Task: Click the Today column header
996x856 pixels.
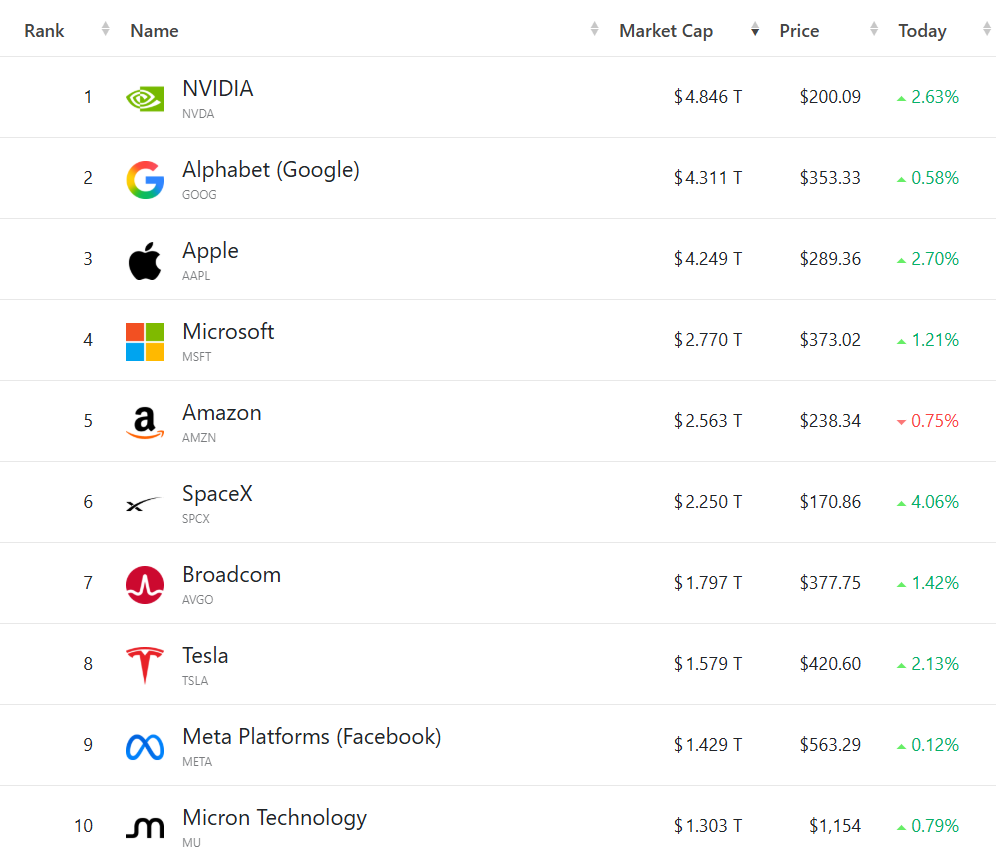Action: [x=922, y=30]
